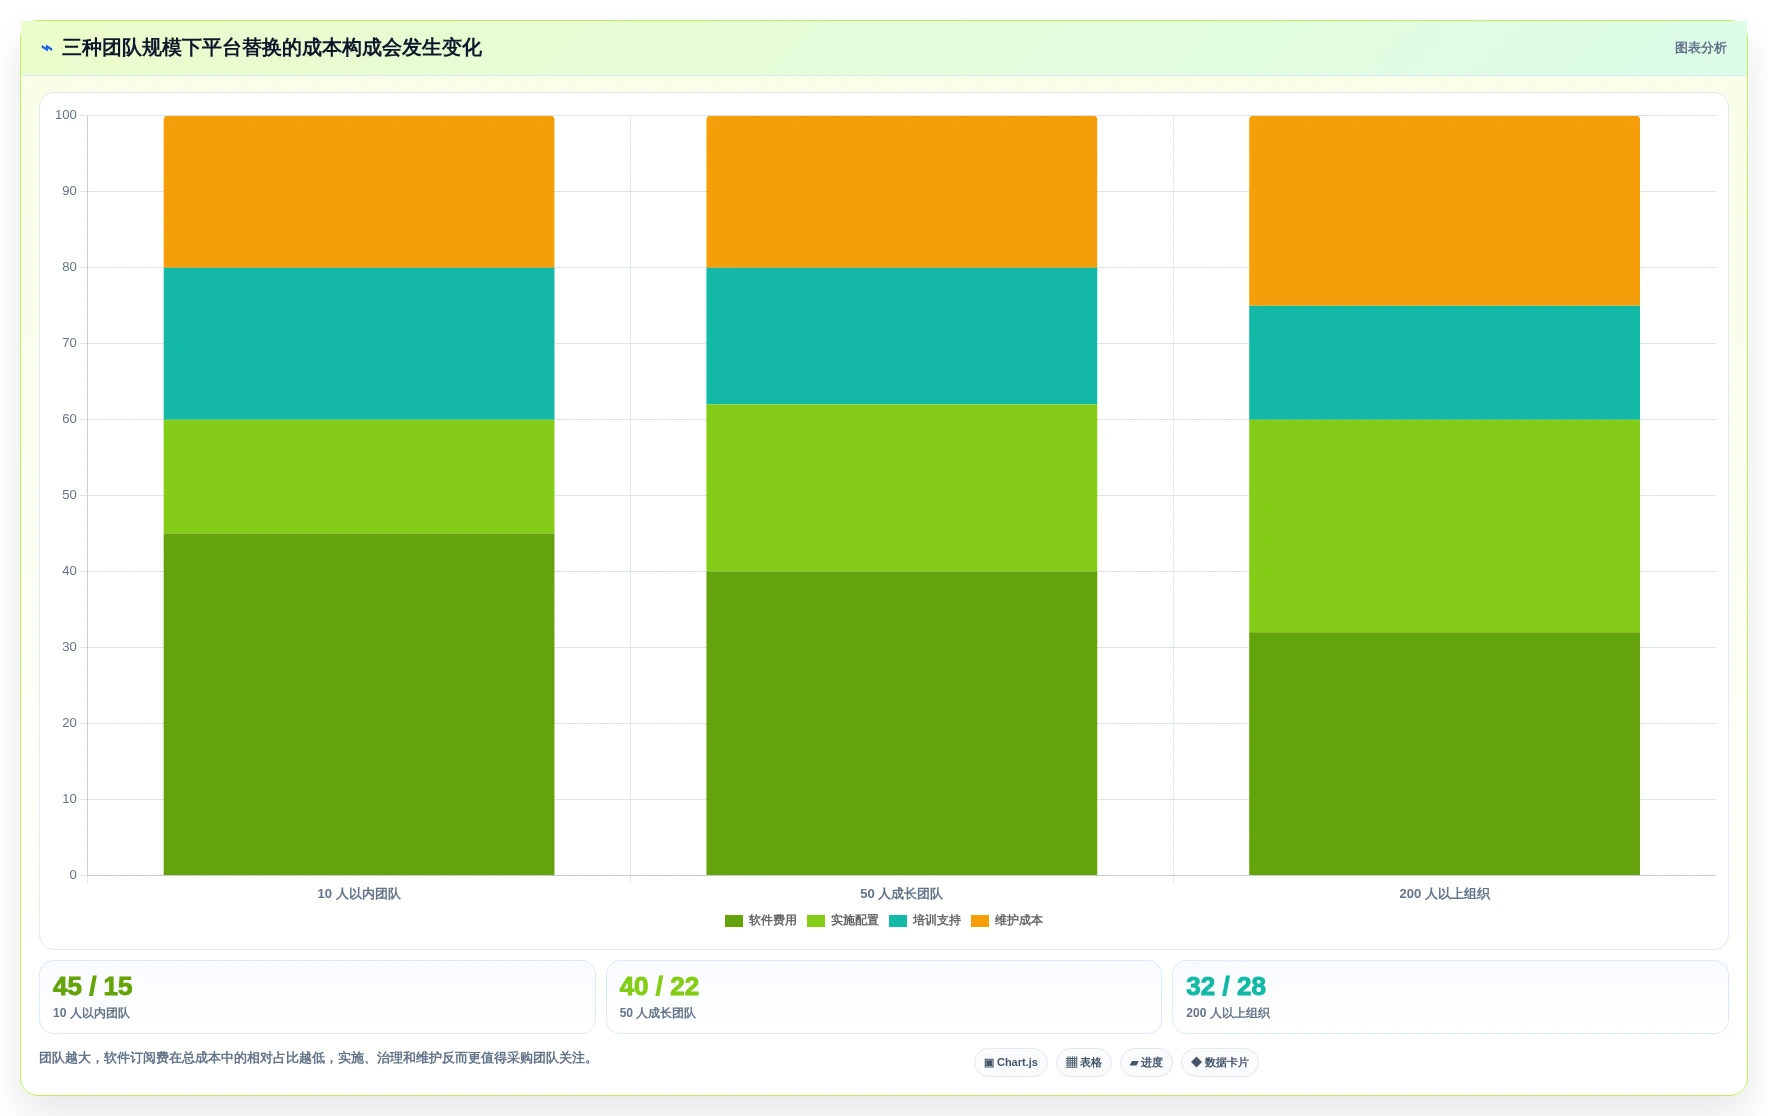Viewport: 1768px width, 1116px height.
Task: Click the dark green segment of 50 人成长团队 bar
Action: point(902,723)
